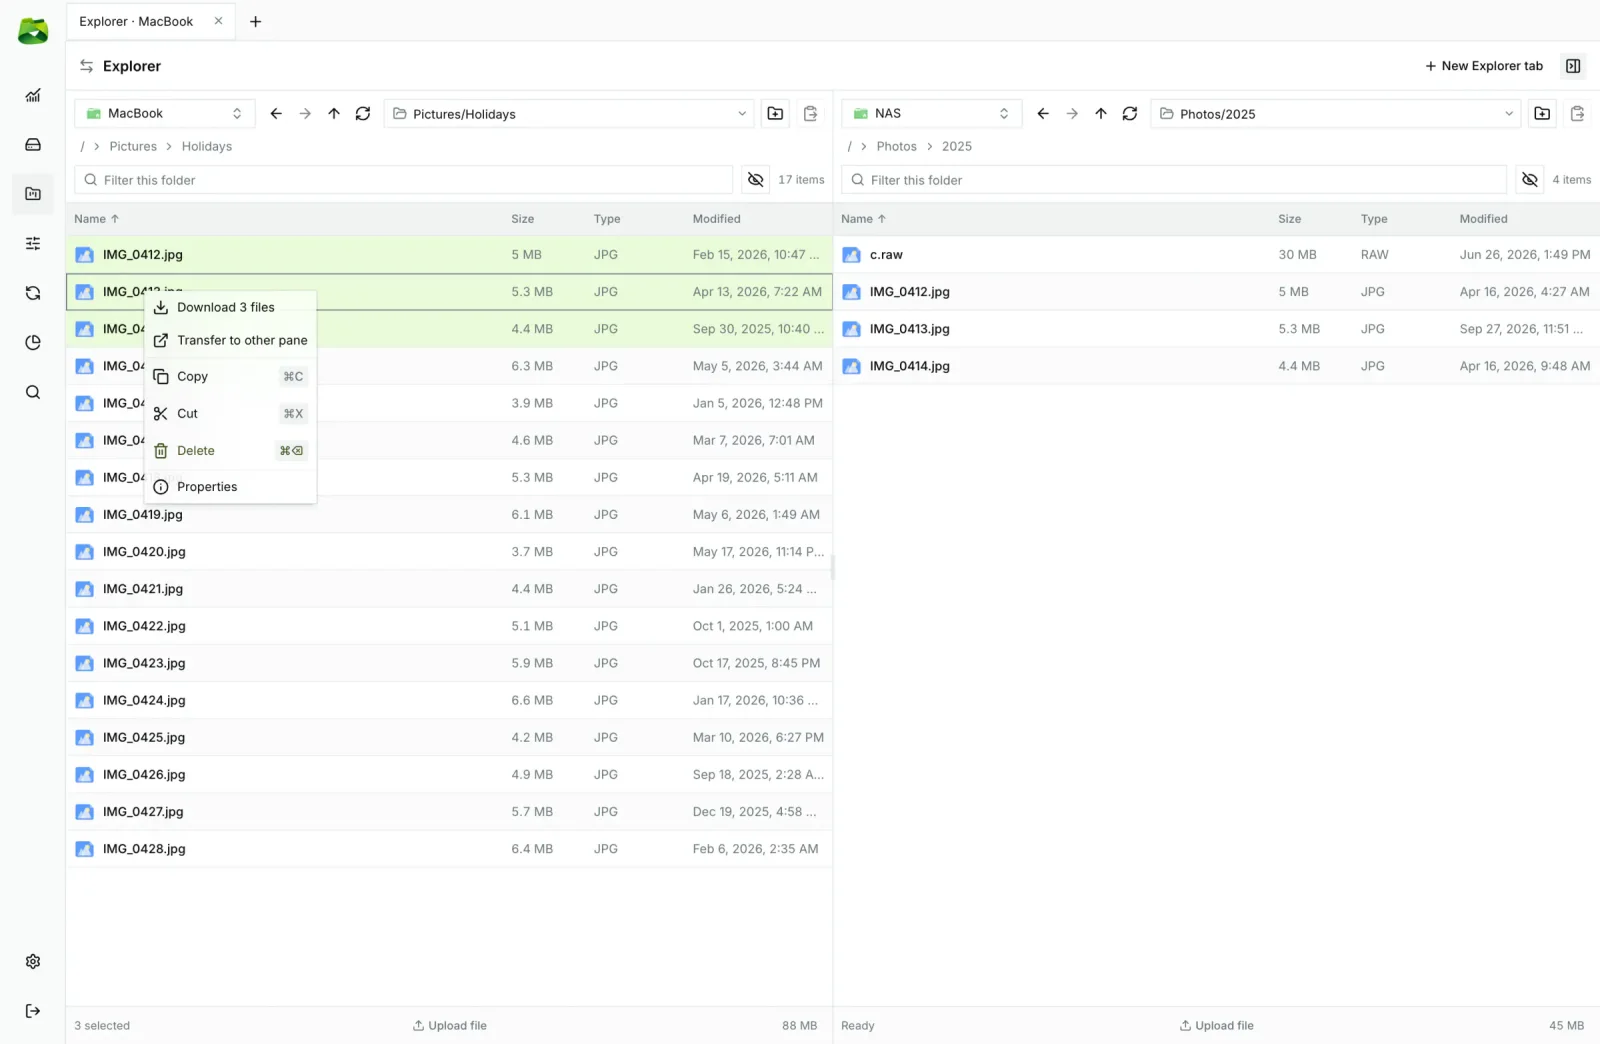Expand the Pictures/Holidays path dropdown
The height and width of the screenshot is (1044, 1600).
point(742,114)
